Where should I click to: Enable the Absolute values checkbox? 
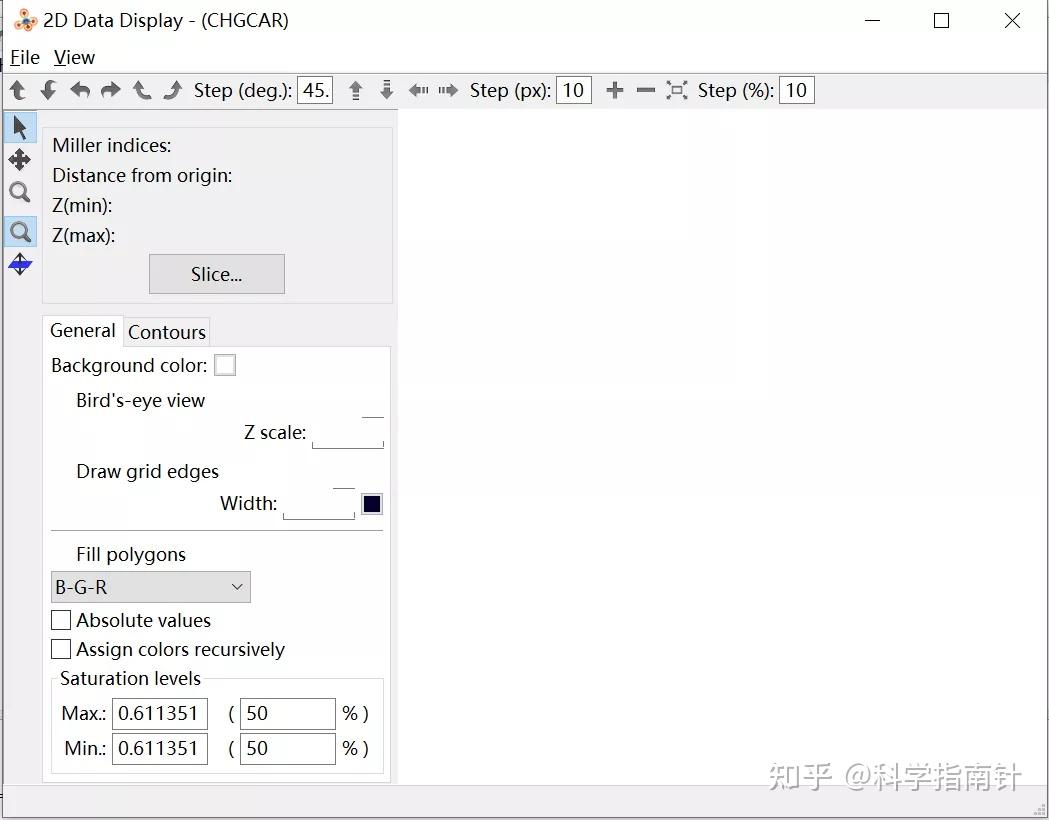[x=61, y=620]
